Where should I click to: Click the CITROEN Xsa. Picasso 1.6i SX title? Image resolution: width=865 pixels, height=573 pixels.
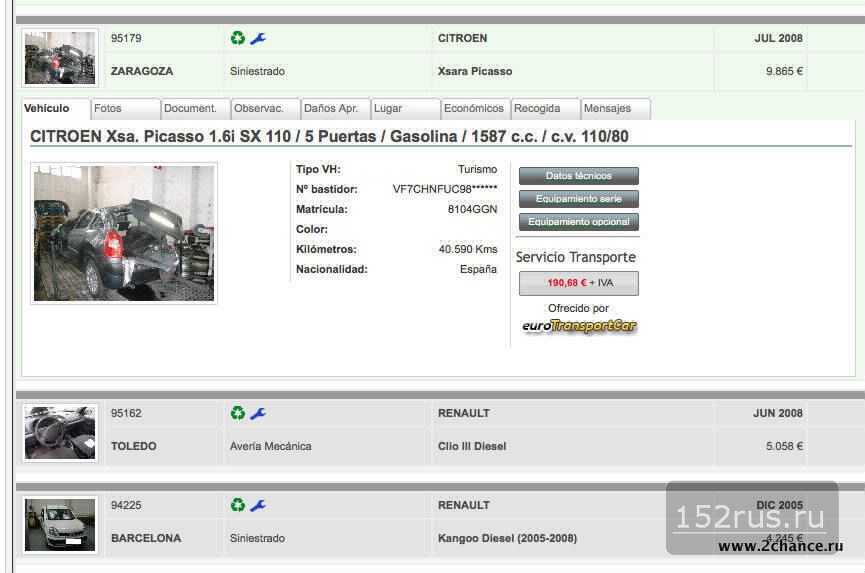click(x=329, y=137)
